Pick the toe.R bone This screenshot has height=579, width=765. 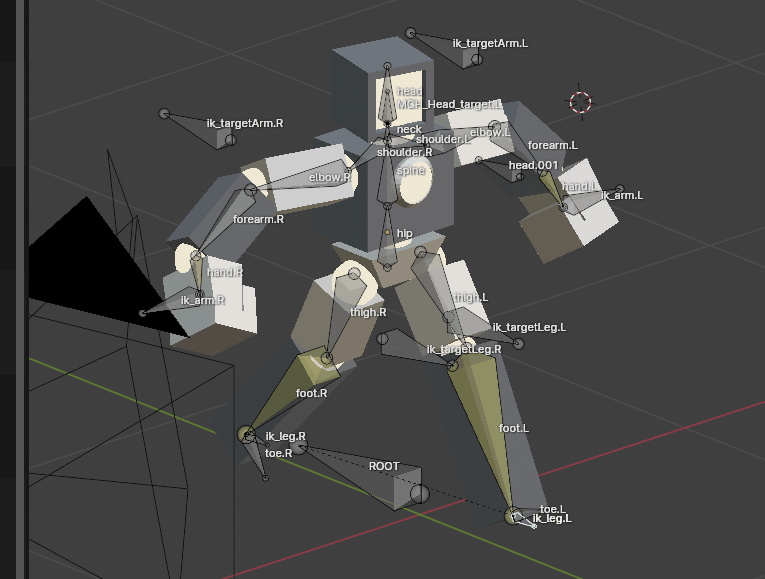pos(257,457)
